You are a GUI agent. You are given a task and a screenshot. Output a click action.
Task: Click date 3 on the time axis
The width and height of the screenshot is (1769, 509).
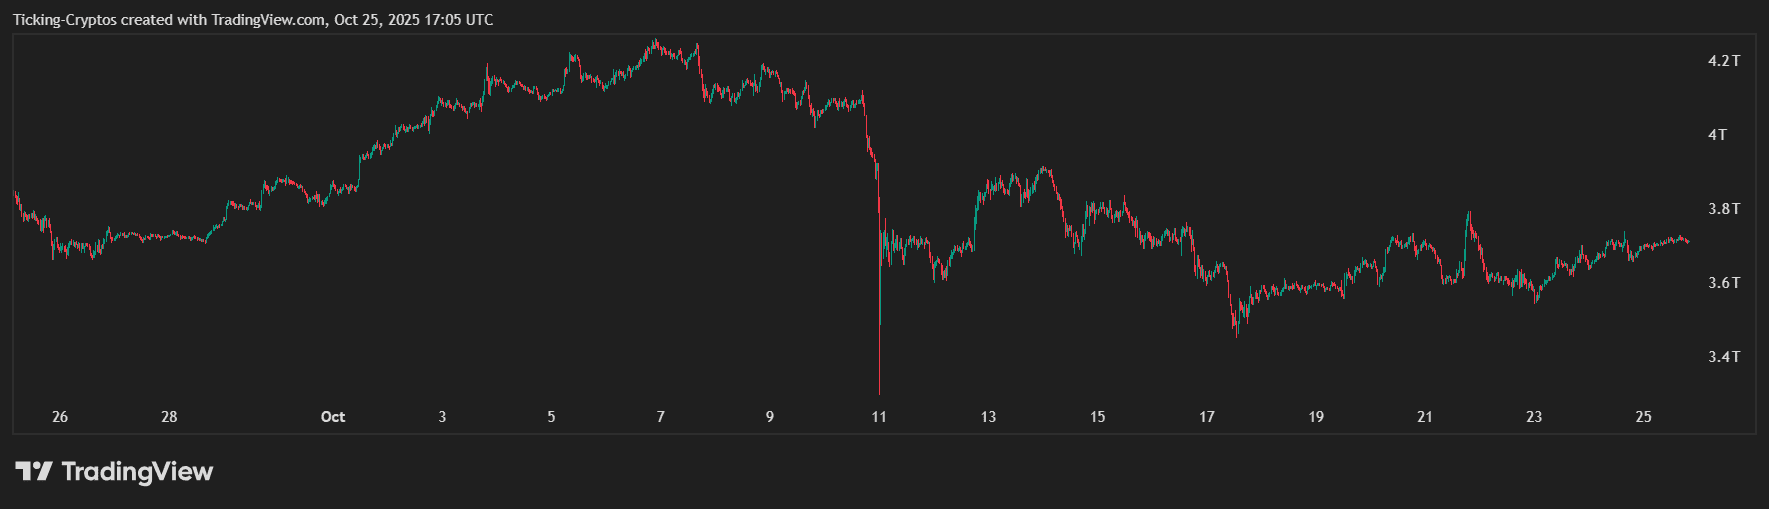click(442, 417)
